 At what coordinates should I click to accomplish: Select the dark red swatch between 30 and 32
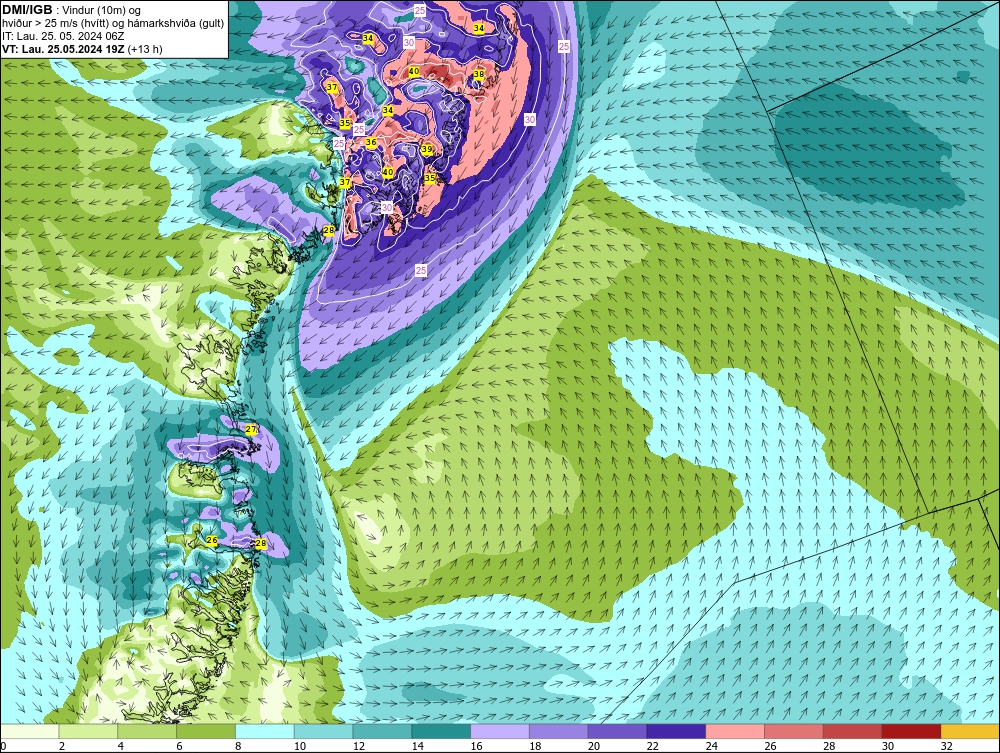pos(911,731)
